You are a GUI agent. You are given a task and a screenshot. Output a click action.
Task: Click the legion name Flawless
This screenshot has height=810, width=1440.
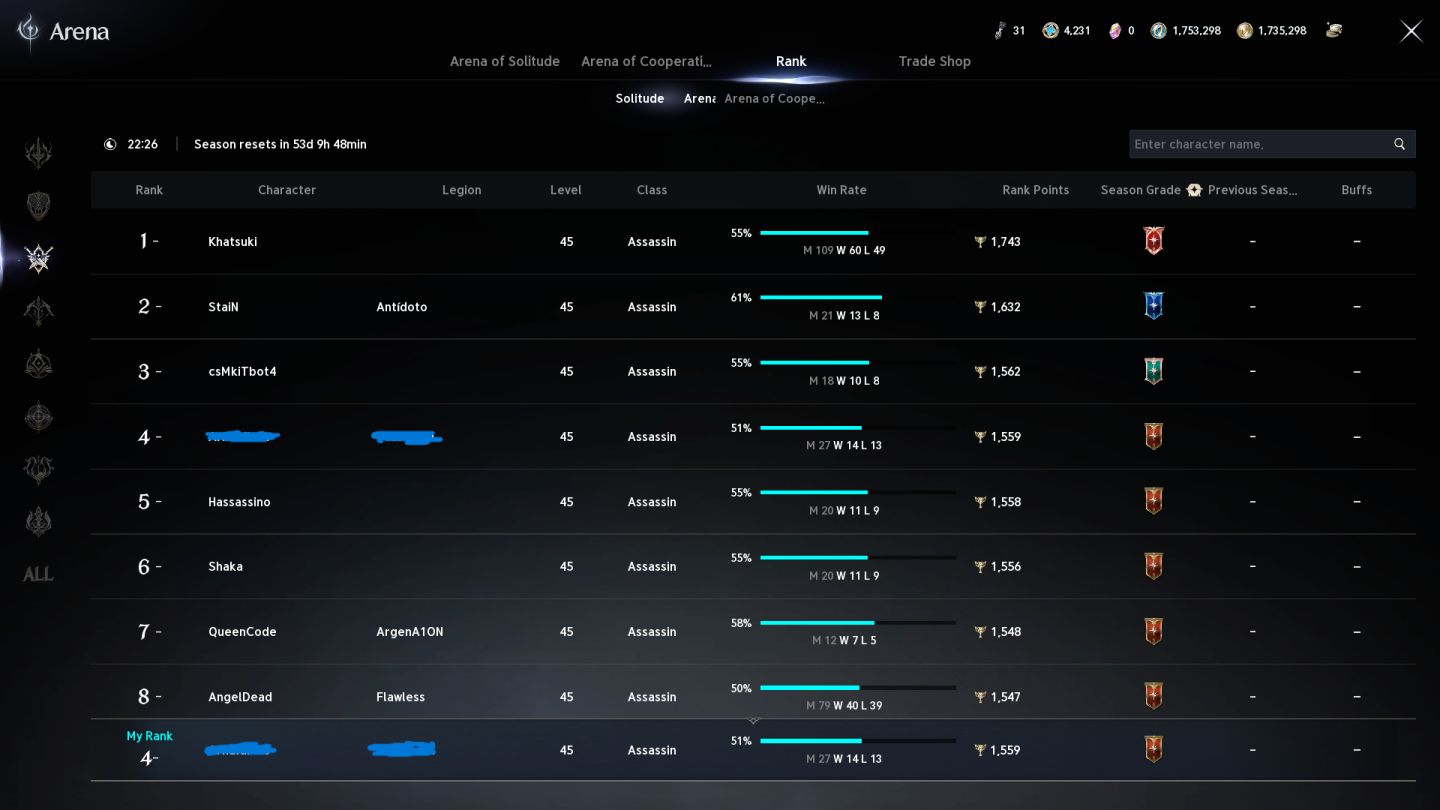401,697
